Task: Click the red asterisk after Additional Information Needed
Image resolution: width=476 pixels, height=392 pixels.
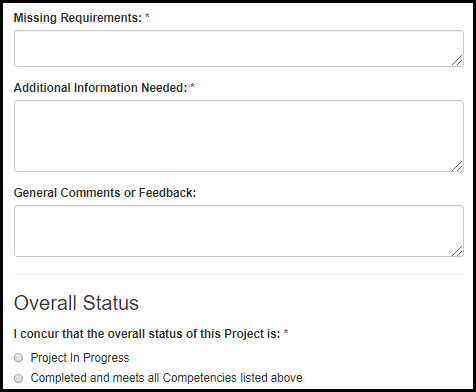Action: 192,87
